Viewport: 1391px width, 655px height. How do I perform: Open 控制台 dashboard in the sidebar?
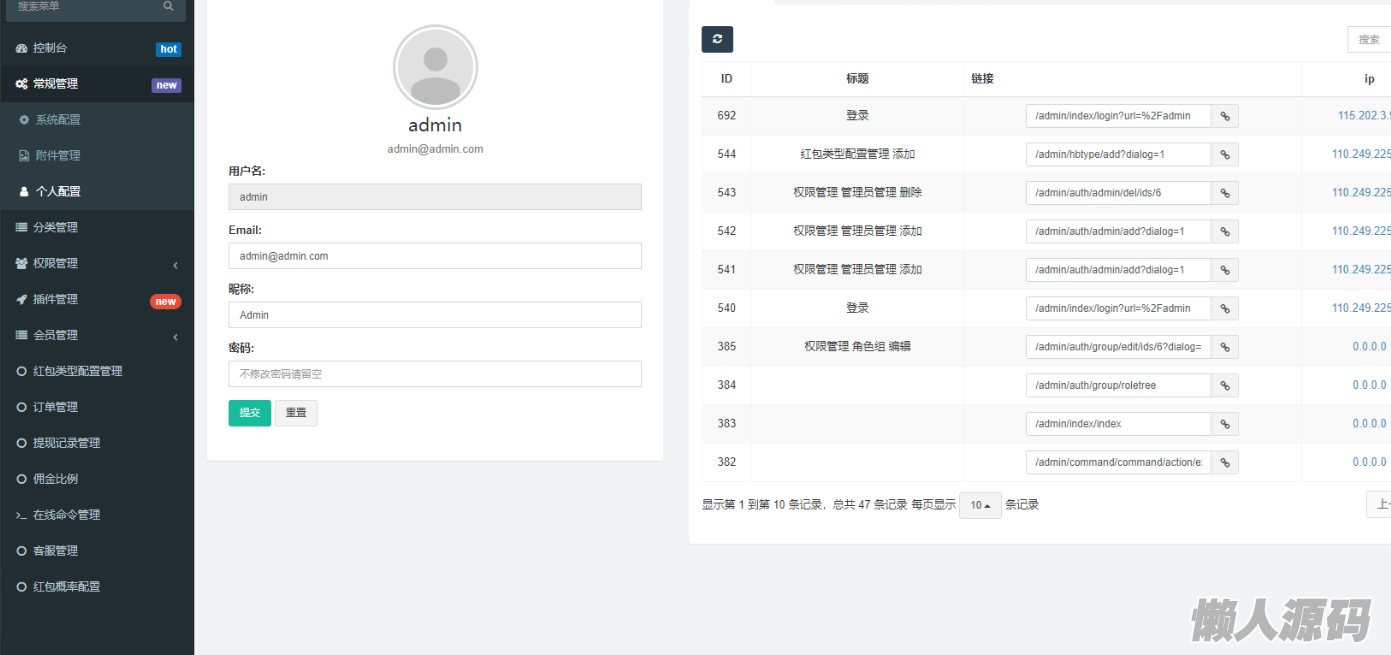[50, 48]
